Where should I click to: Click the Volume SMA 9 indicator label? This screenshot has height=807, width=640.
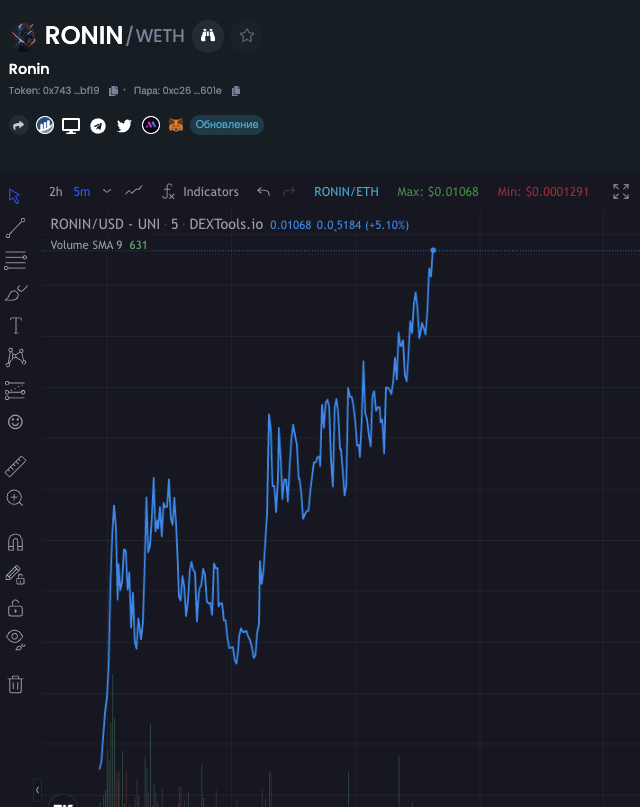[x=86, y=245]
